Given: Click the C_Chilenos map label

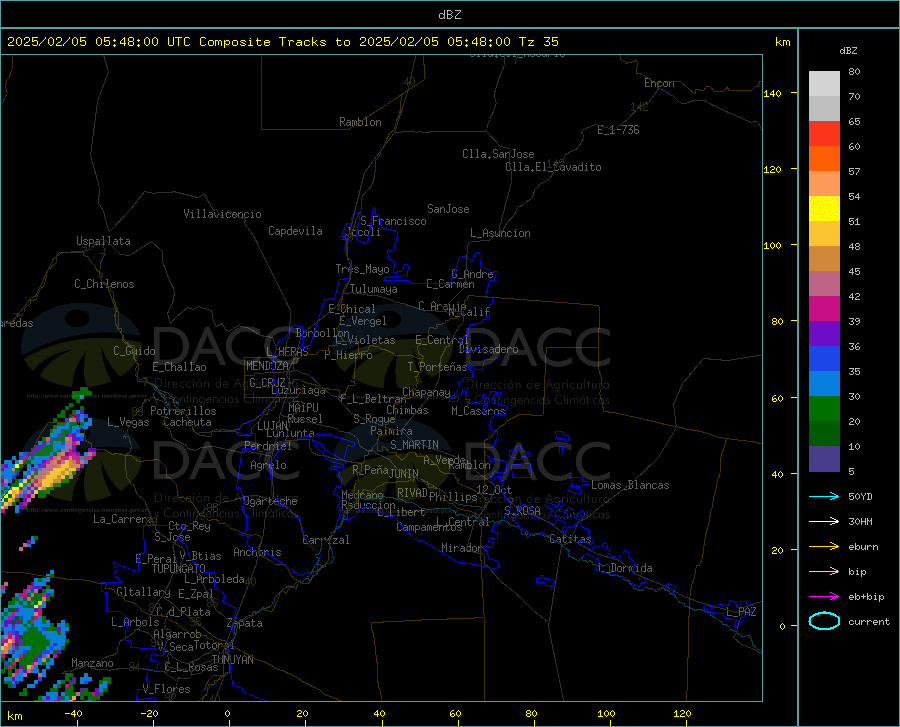Looking at the screenshot, I should 104,284.
